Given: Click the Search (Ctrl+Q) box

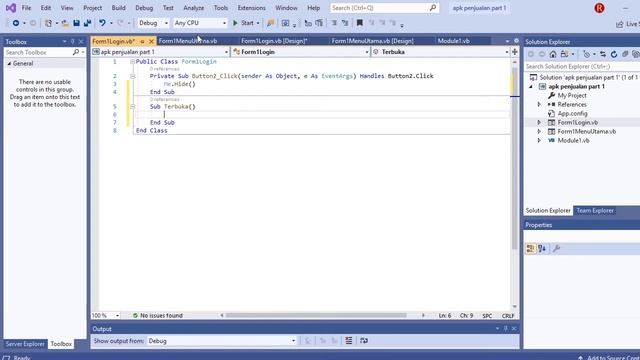Looking at the screenshot, I should pyautogui.click(x=384, y=8).
